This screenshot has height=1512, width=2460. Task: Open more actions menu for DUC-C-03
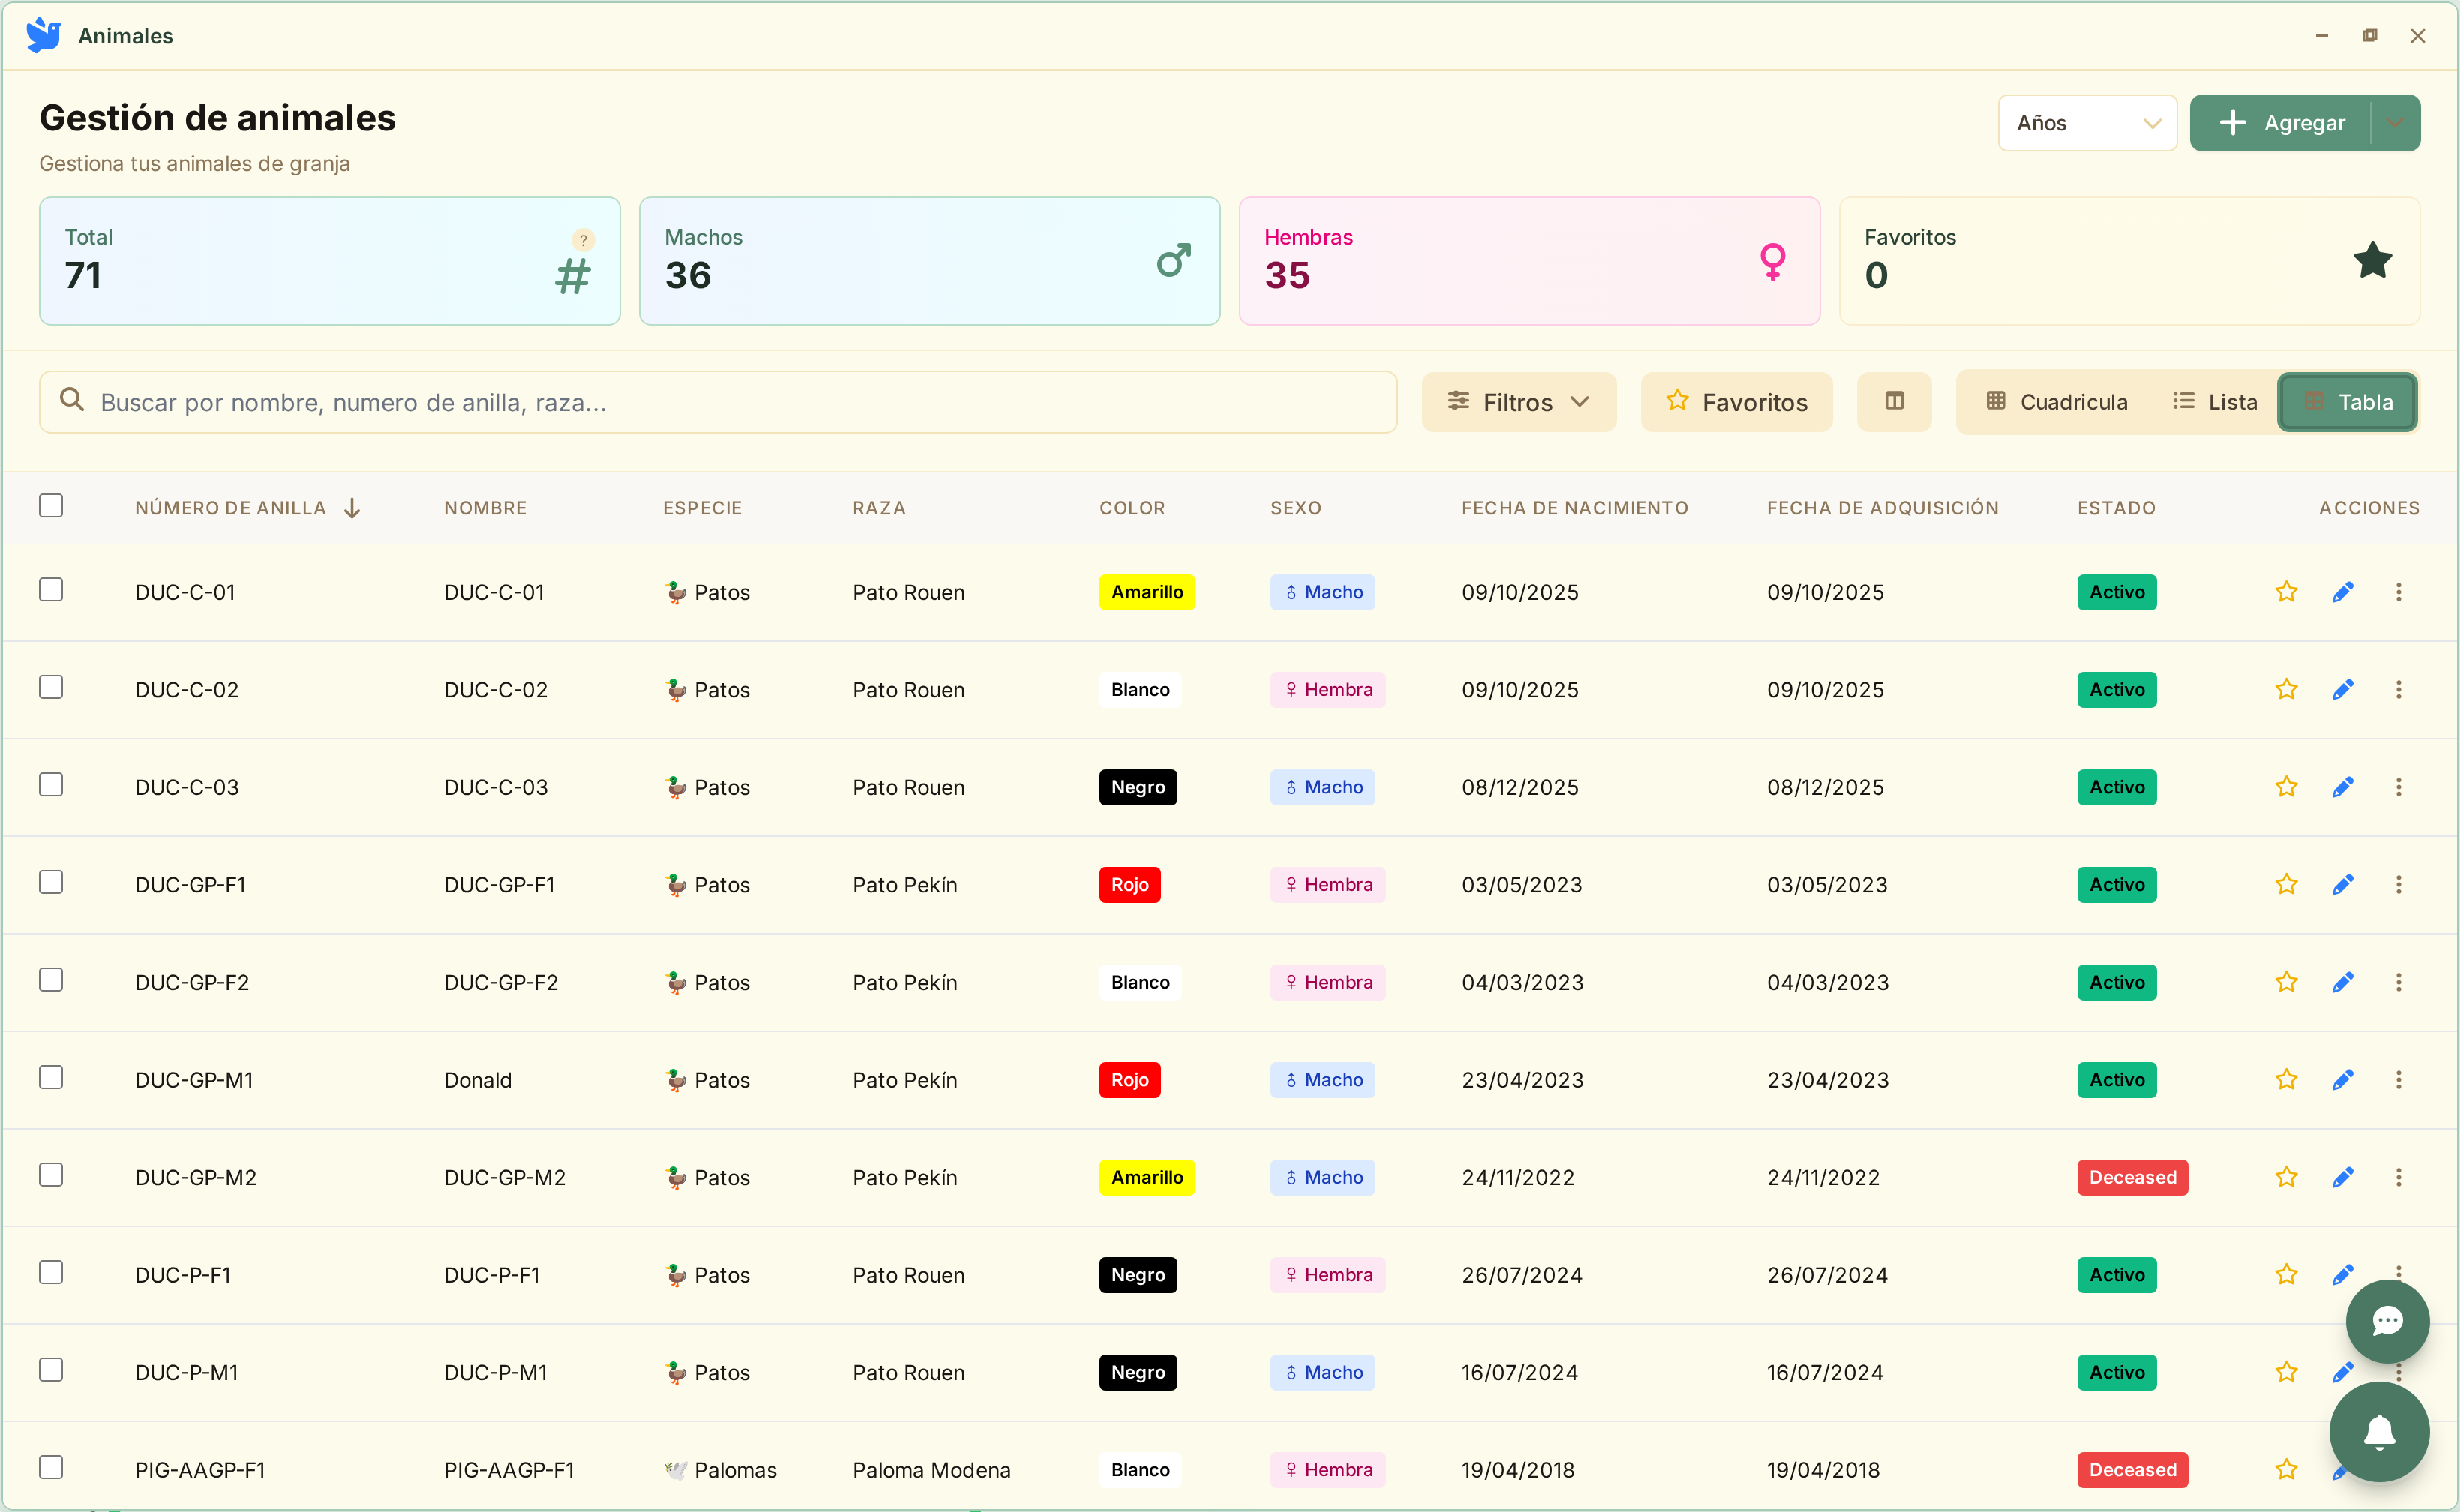(2397, 787)
